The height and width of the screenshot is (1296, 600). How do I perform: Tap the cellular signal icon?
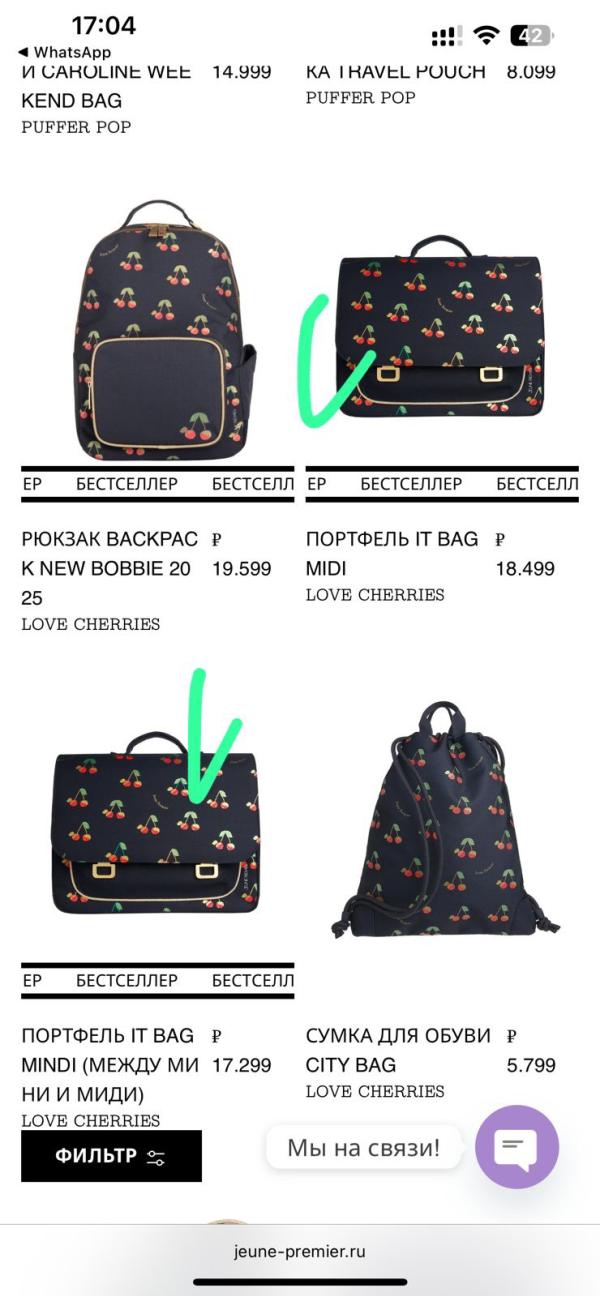click(446, 37)
